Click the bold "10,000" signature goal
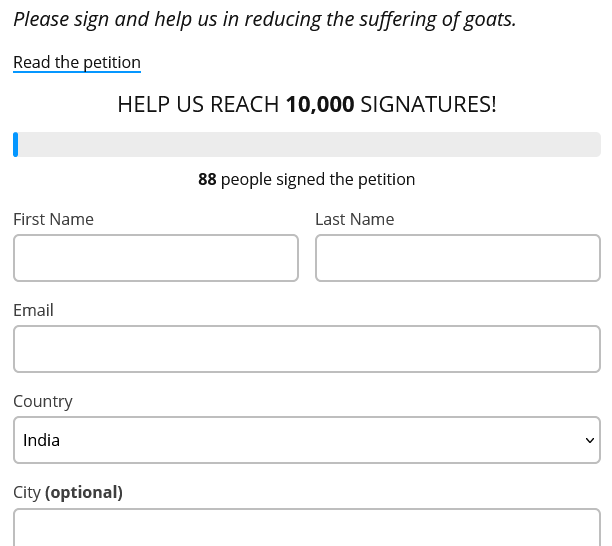The image size is (612, 546). coord(320,104)
